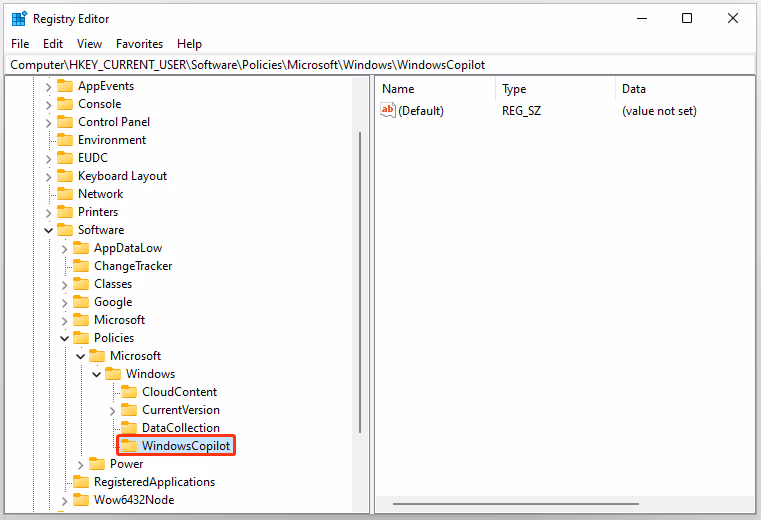Click the ab string value icon for (Default)
The width and height of the screenshot is (761, 520).
tap(388, 110)
